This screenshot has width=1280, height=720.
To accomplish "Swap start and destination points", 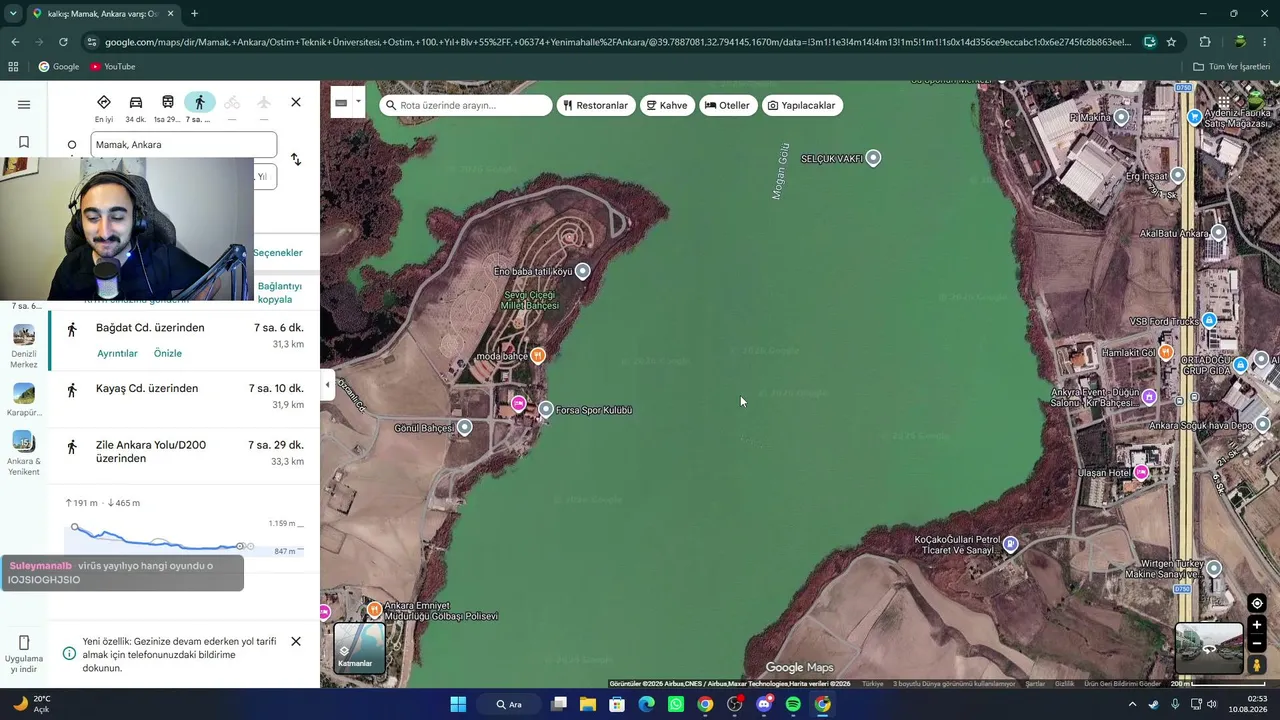I will (x=296, y=160).
